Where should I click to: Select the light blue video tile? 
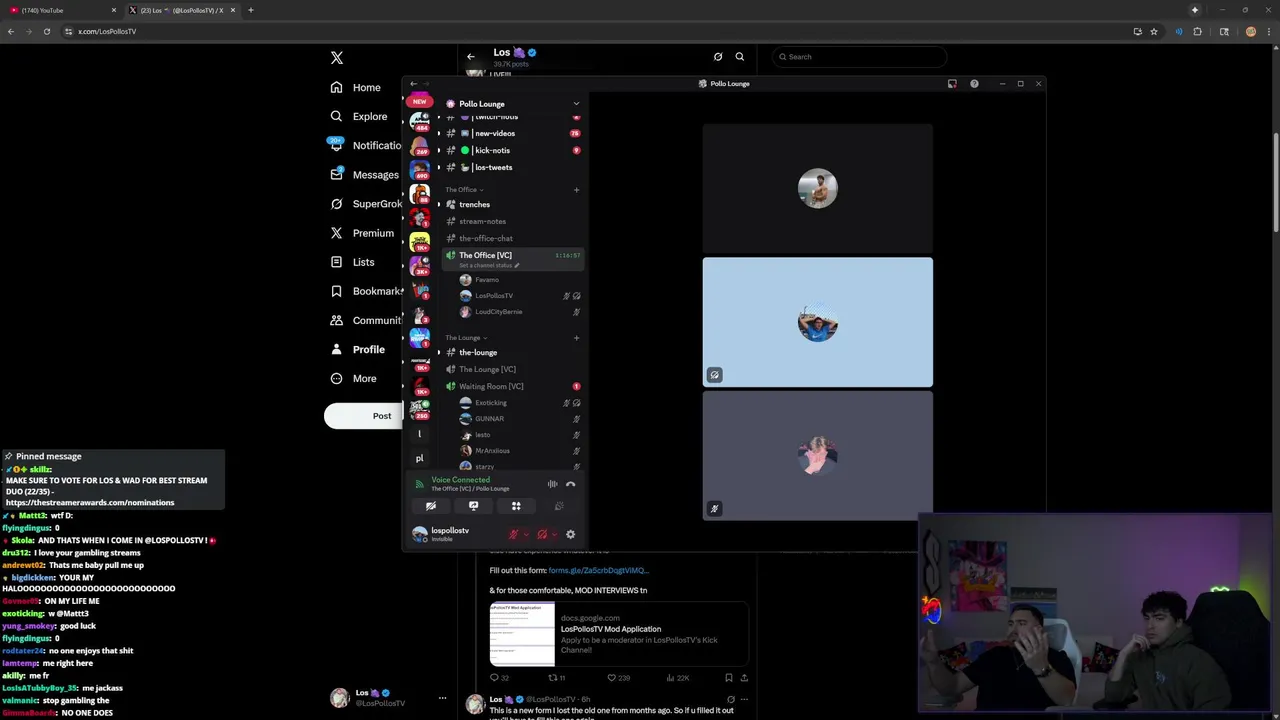pos(818,322)
